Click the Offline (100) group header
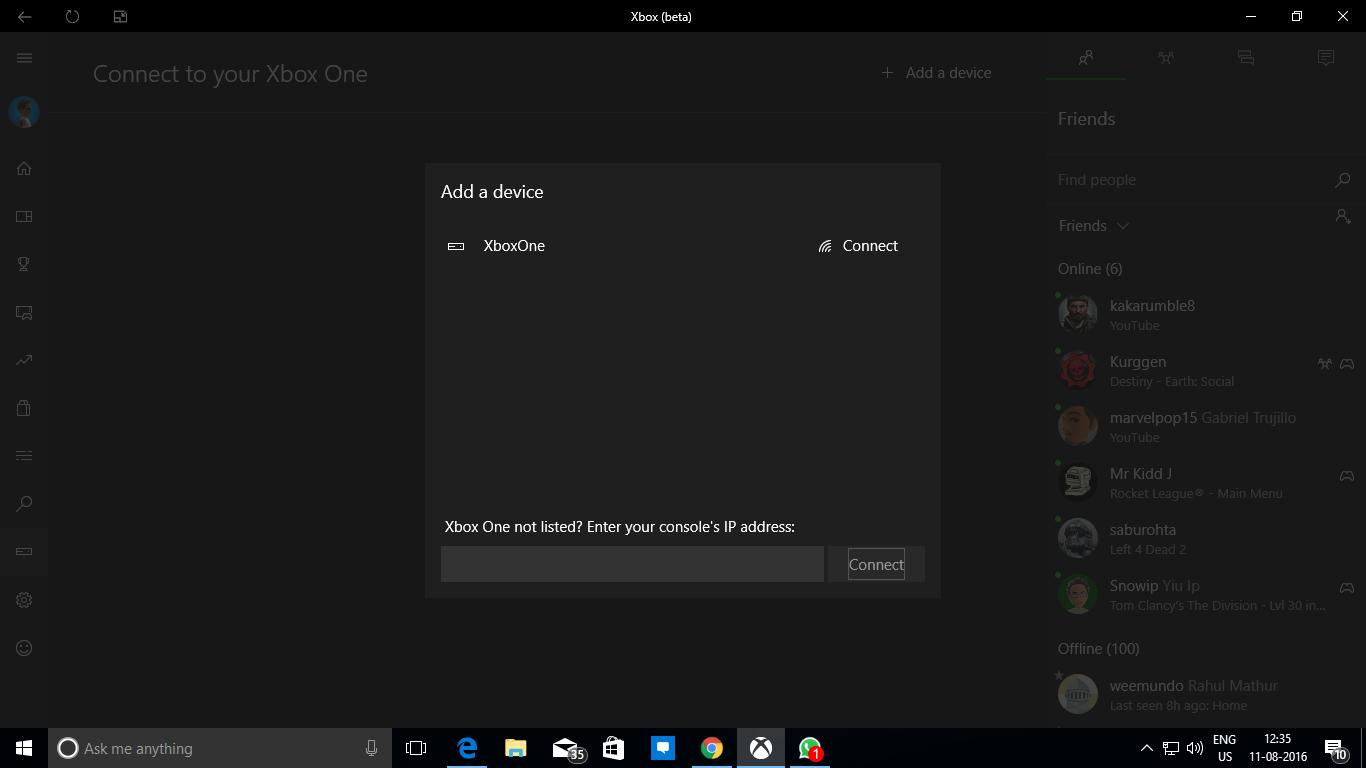The width and height of the screenshot is (1366, 768). click(1098, 649)
